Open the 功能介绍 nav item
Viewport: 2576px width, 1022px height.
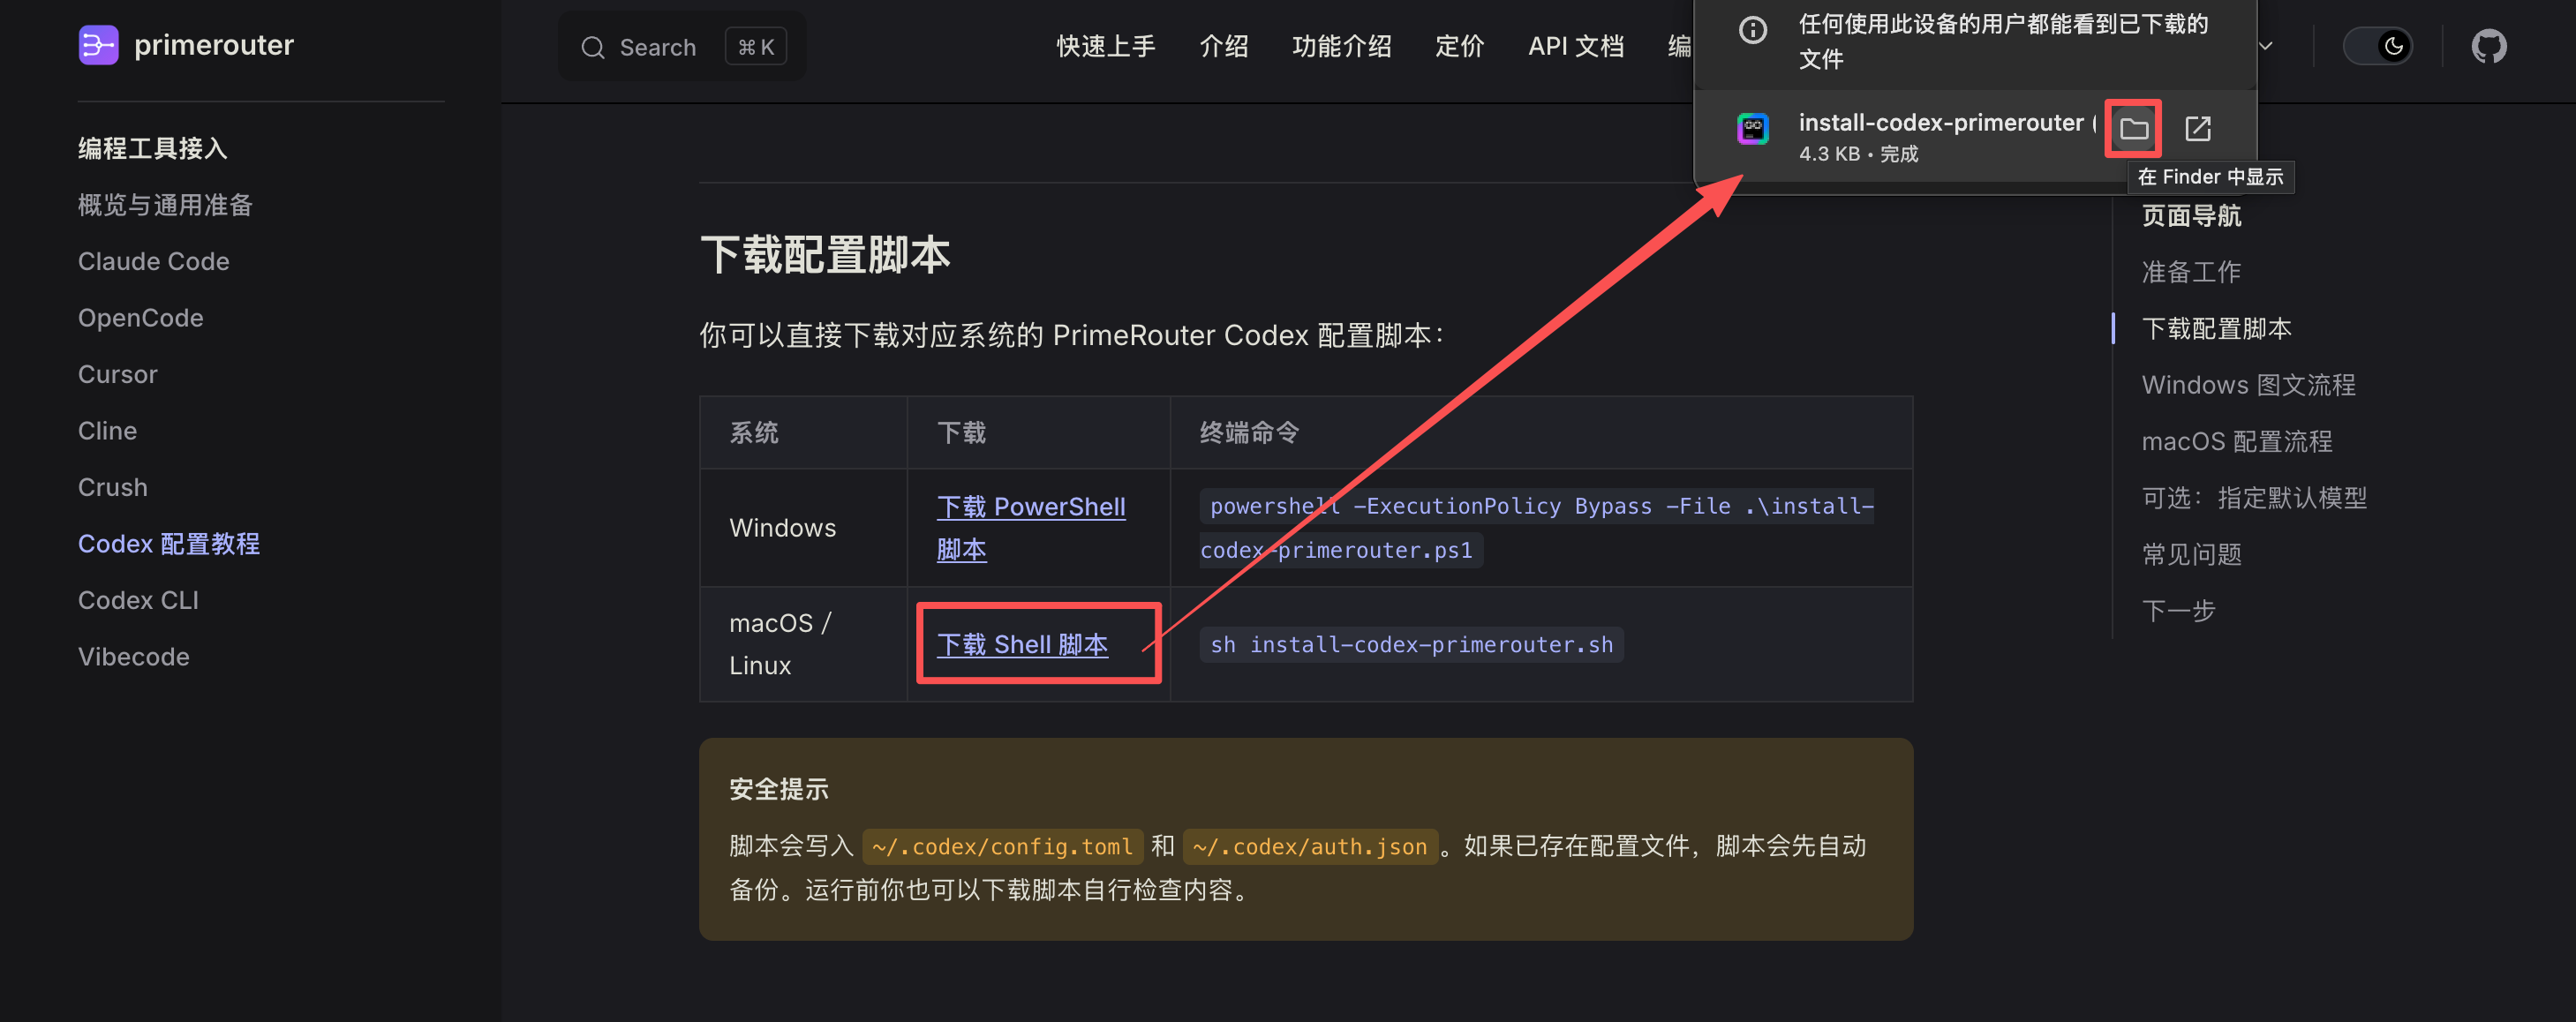click(x=1341, y=46)
